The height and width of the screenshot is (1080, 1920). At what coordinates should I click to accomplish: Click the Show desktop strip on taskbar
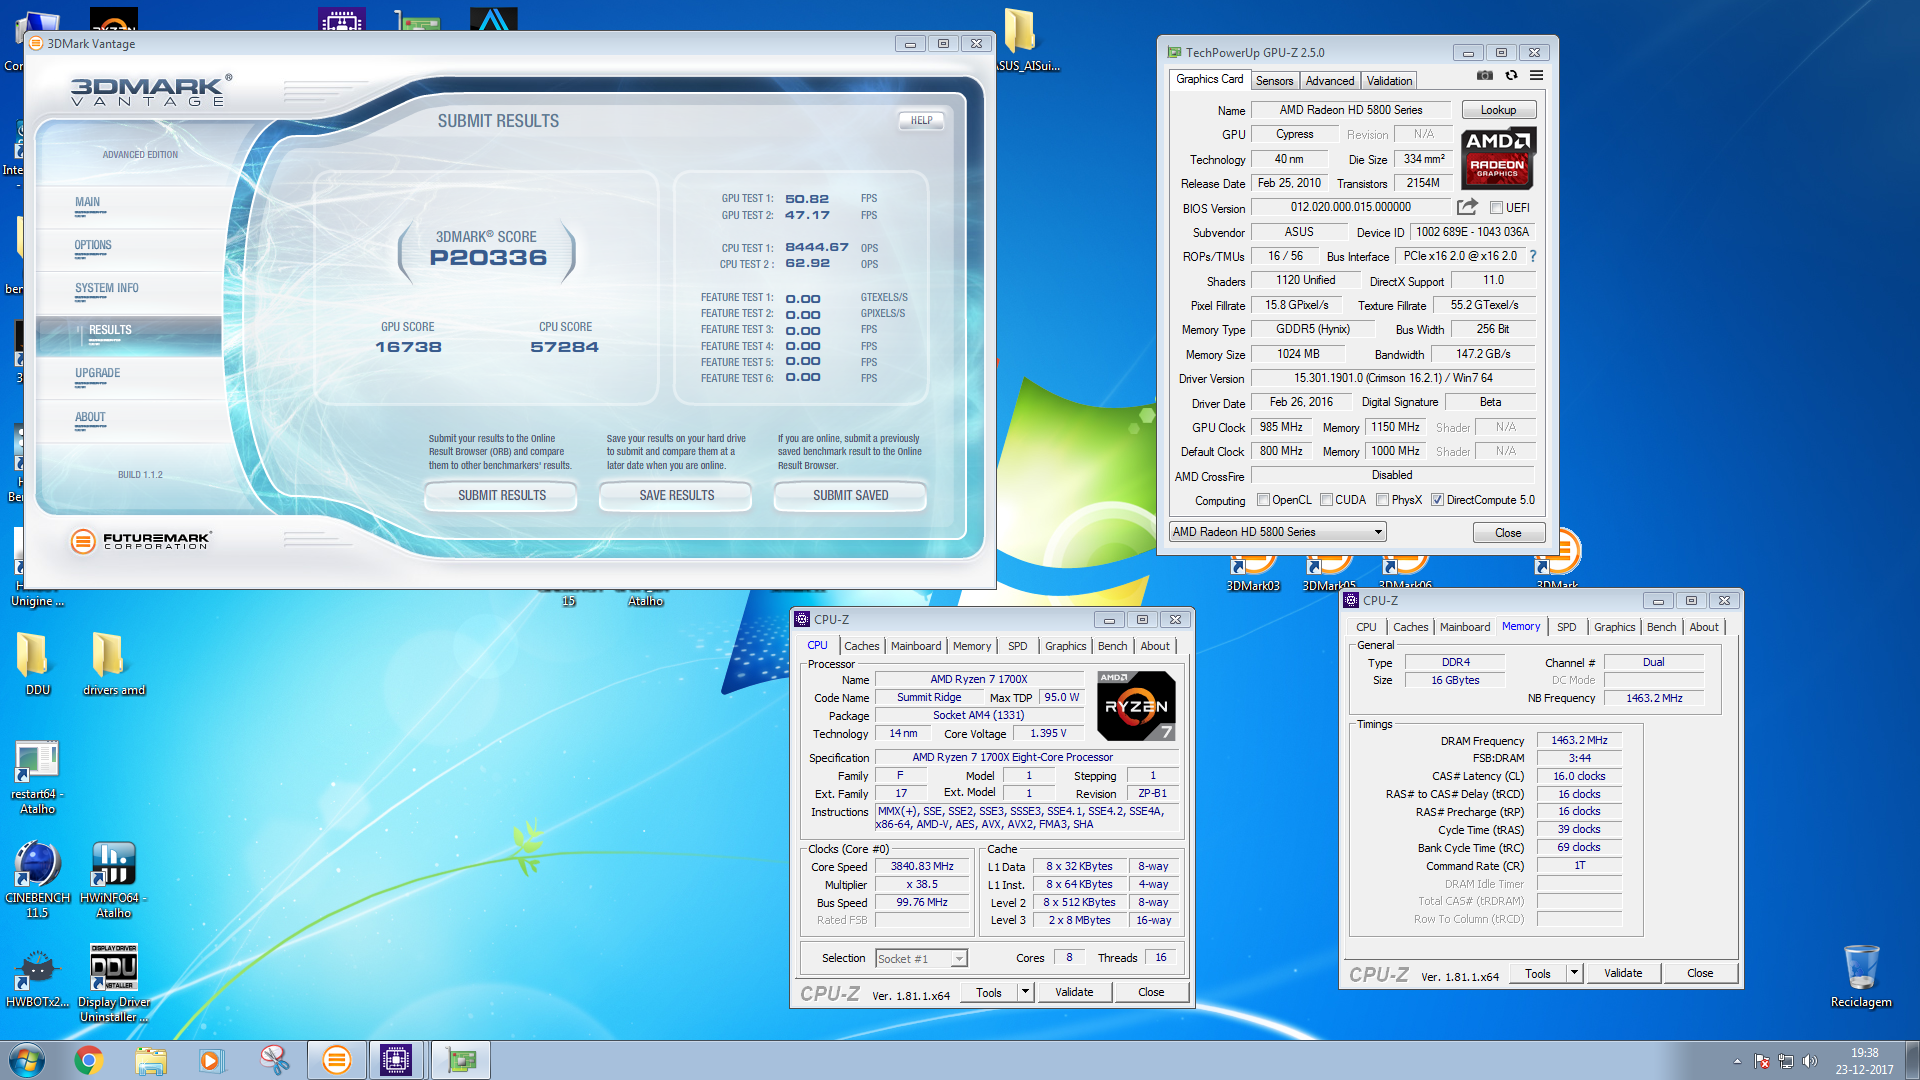pyautogui.click(x=1913, y=1060)
